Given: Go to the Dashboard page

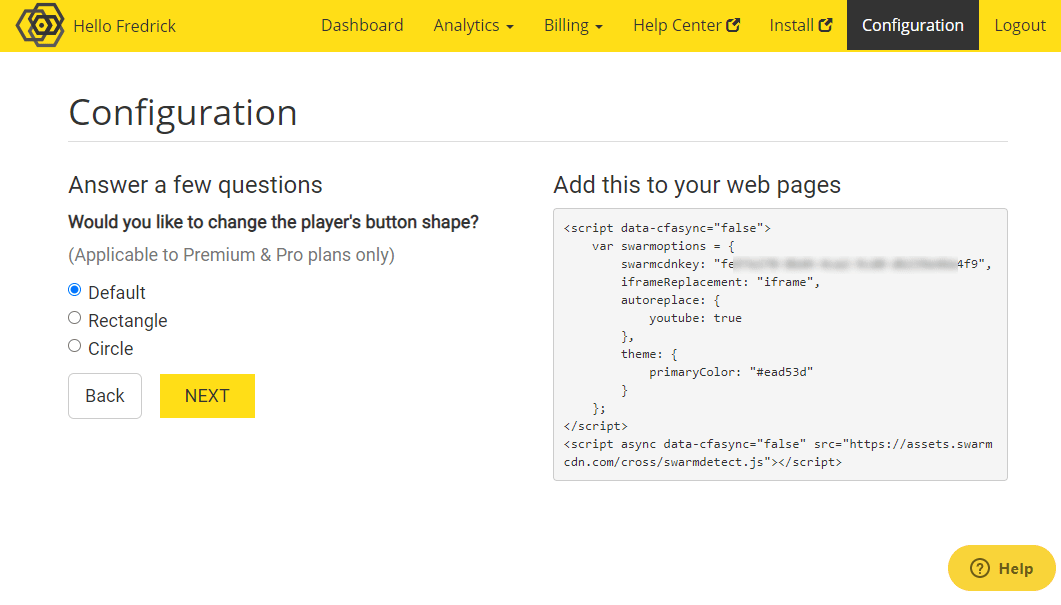Looking at the screenshot, I should (362, 25).
